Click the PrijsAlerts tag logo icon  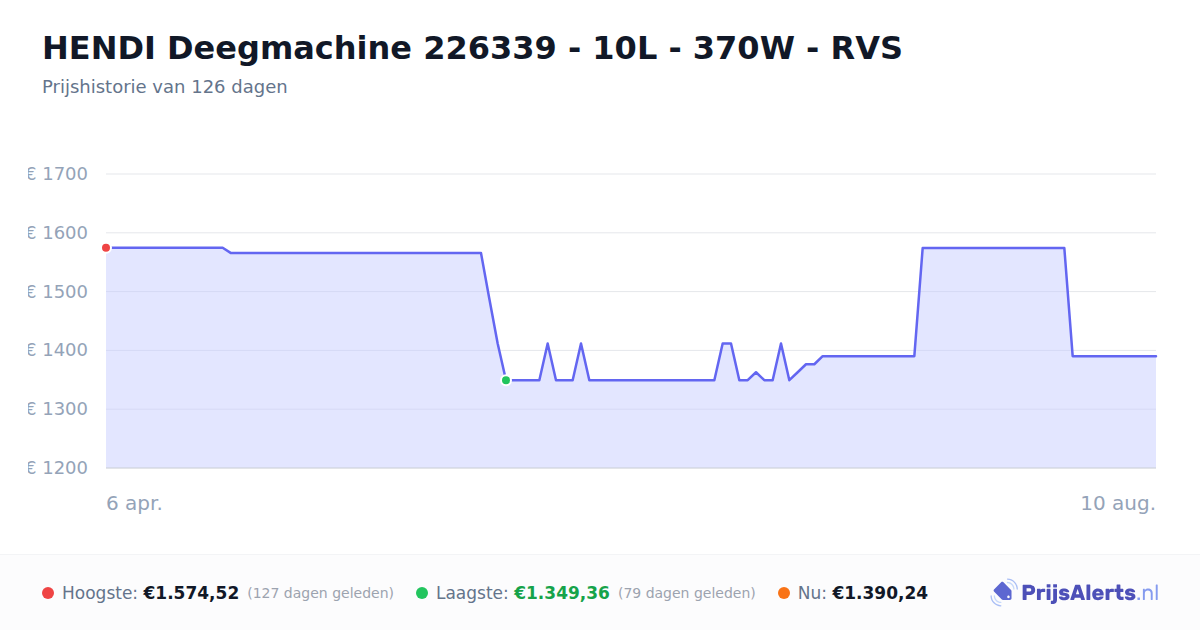(x=1004, y=593)
